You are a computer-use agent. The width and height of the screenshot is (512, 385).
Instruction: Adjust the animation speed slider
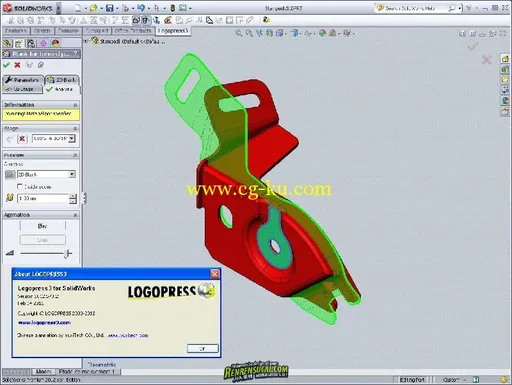pyautogui.click(x=68, y=253)
